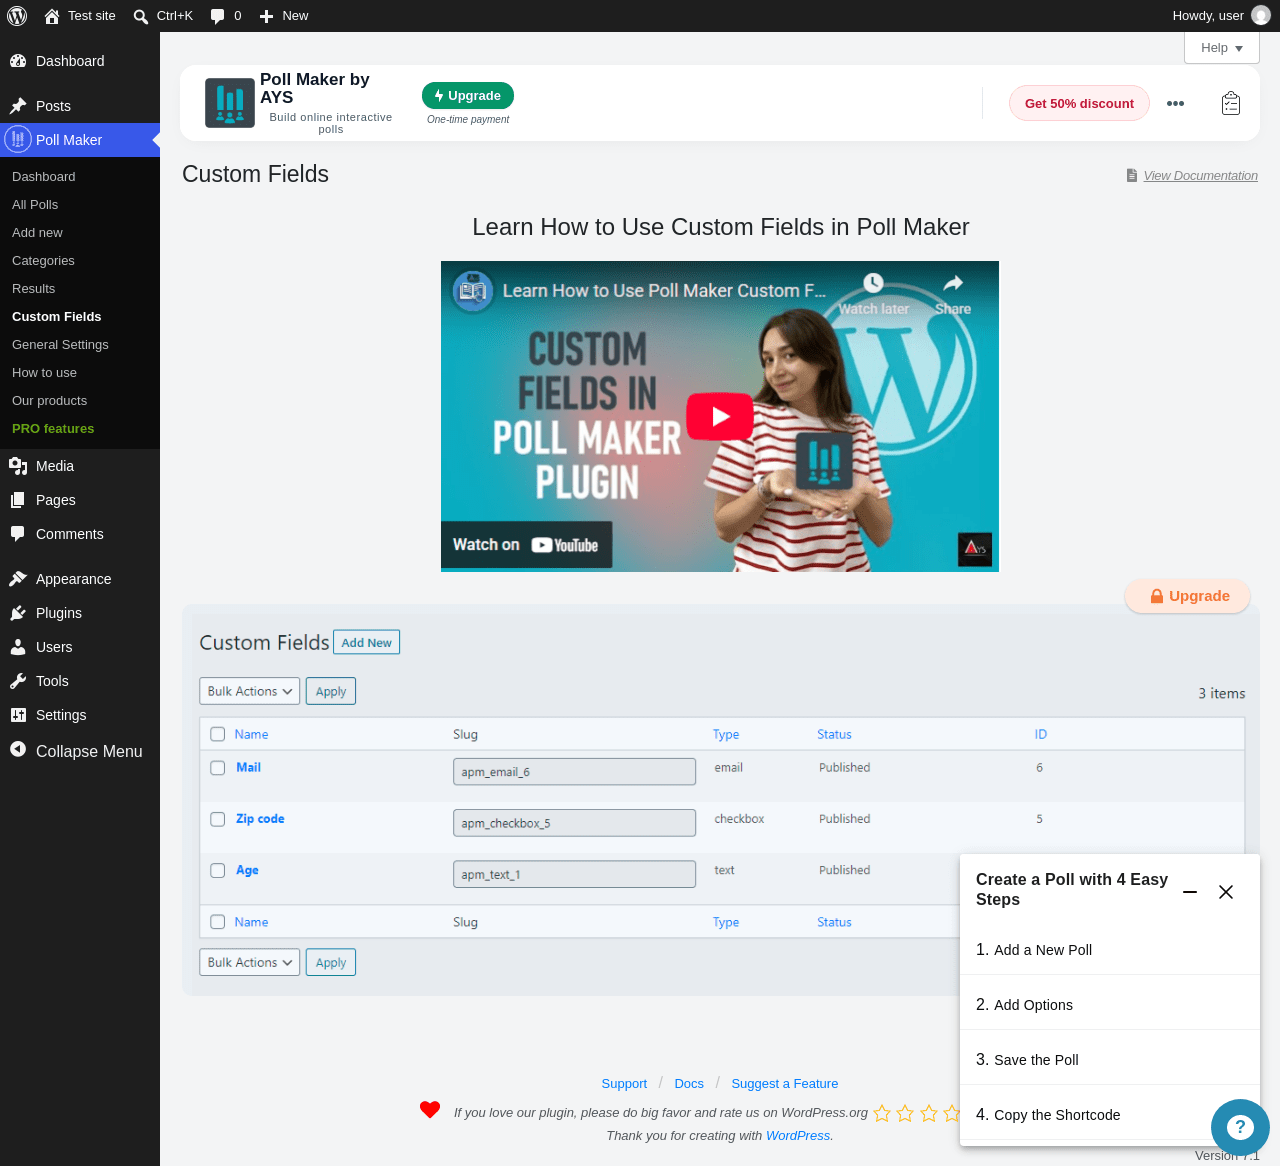
Task: Open the comments bubble in admin bar
Action: click(217, 16)
